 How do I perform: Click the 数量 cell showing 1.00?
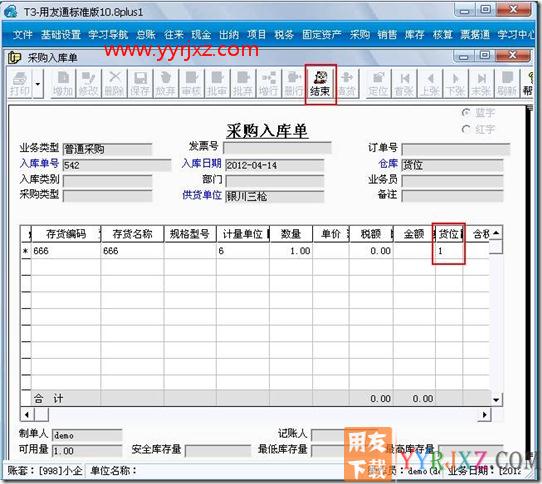pos(291,251)
